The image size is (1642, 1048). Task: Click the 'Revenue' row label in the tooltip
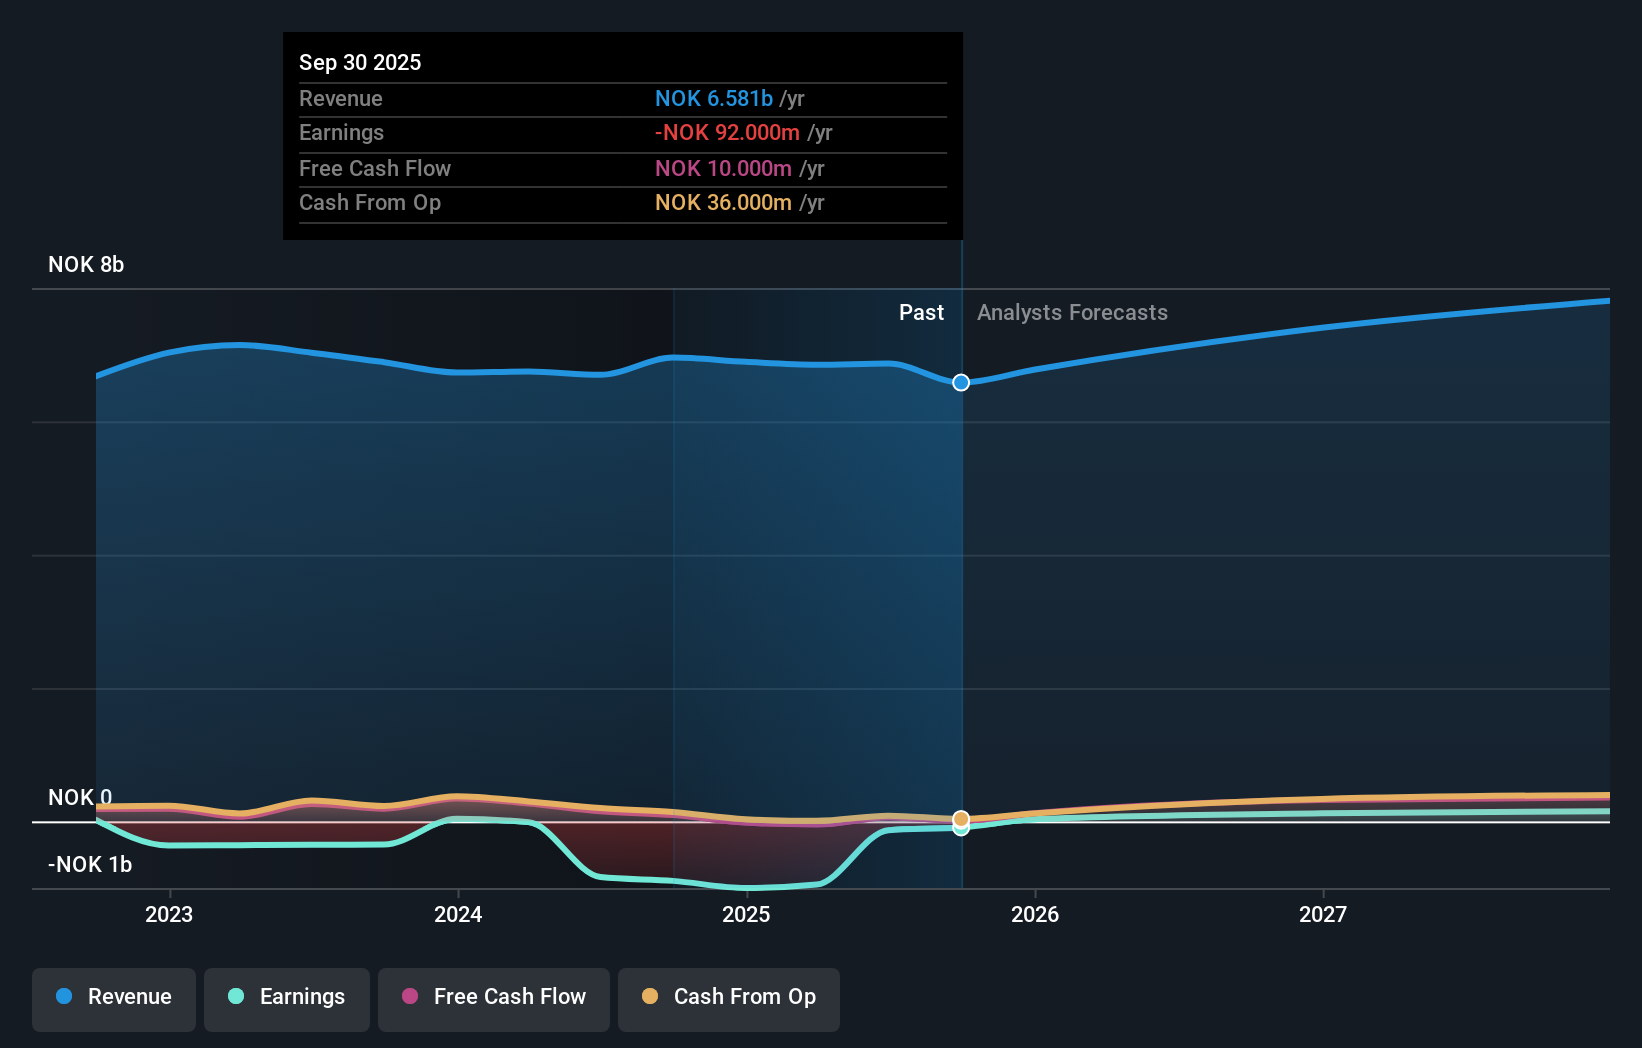click(341, 98)
